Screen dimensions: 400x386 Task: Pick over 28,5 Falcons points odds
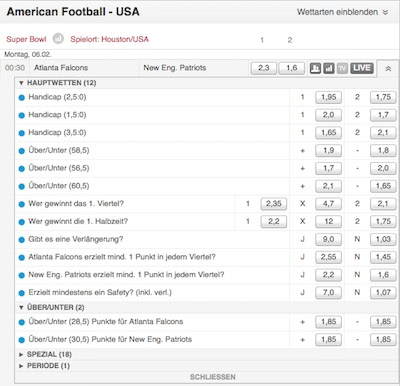(328, 322)
